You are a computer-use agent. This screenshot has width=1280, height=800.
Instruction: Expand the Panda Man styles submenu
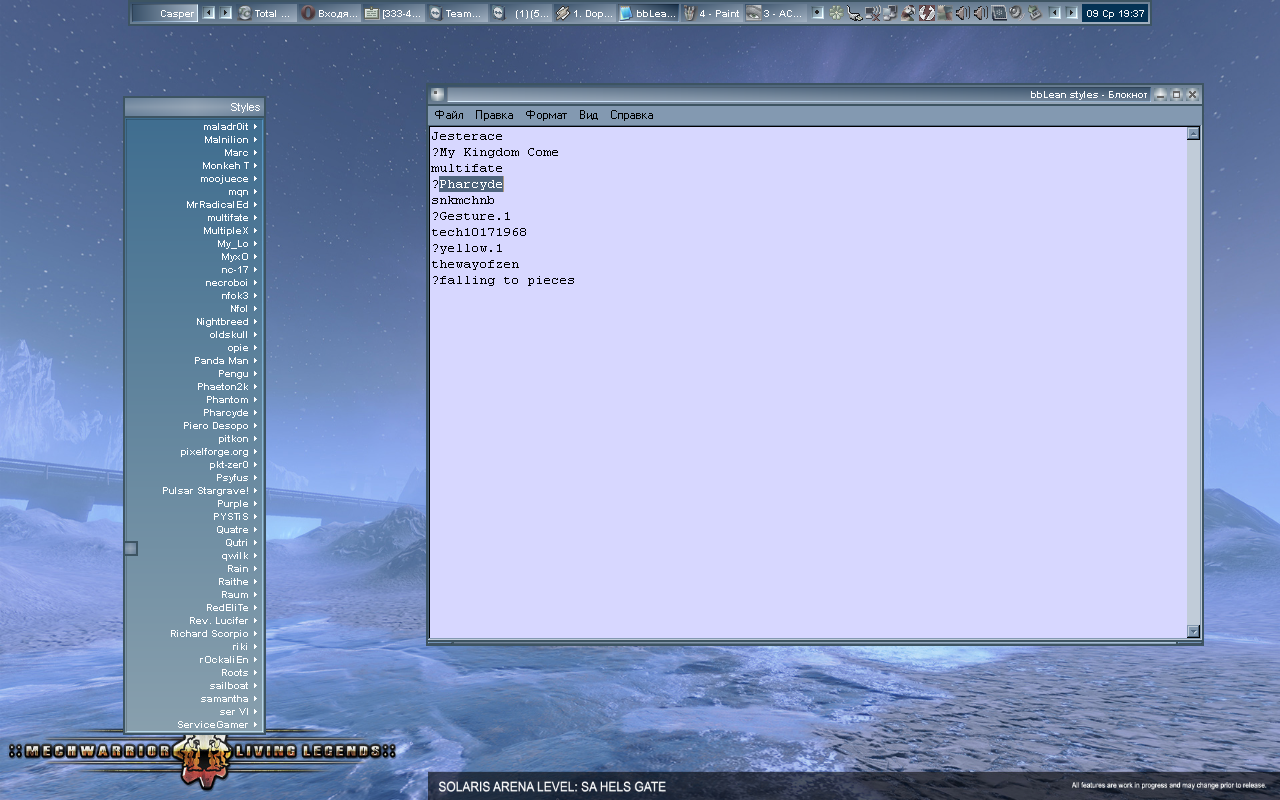click(x=194, y=361)
